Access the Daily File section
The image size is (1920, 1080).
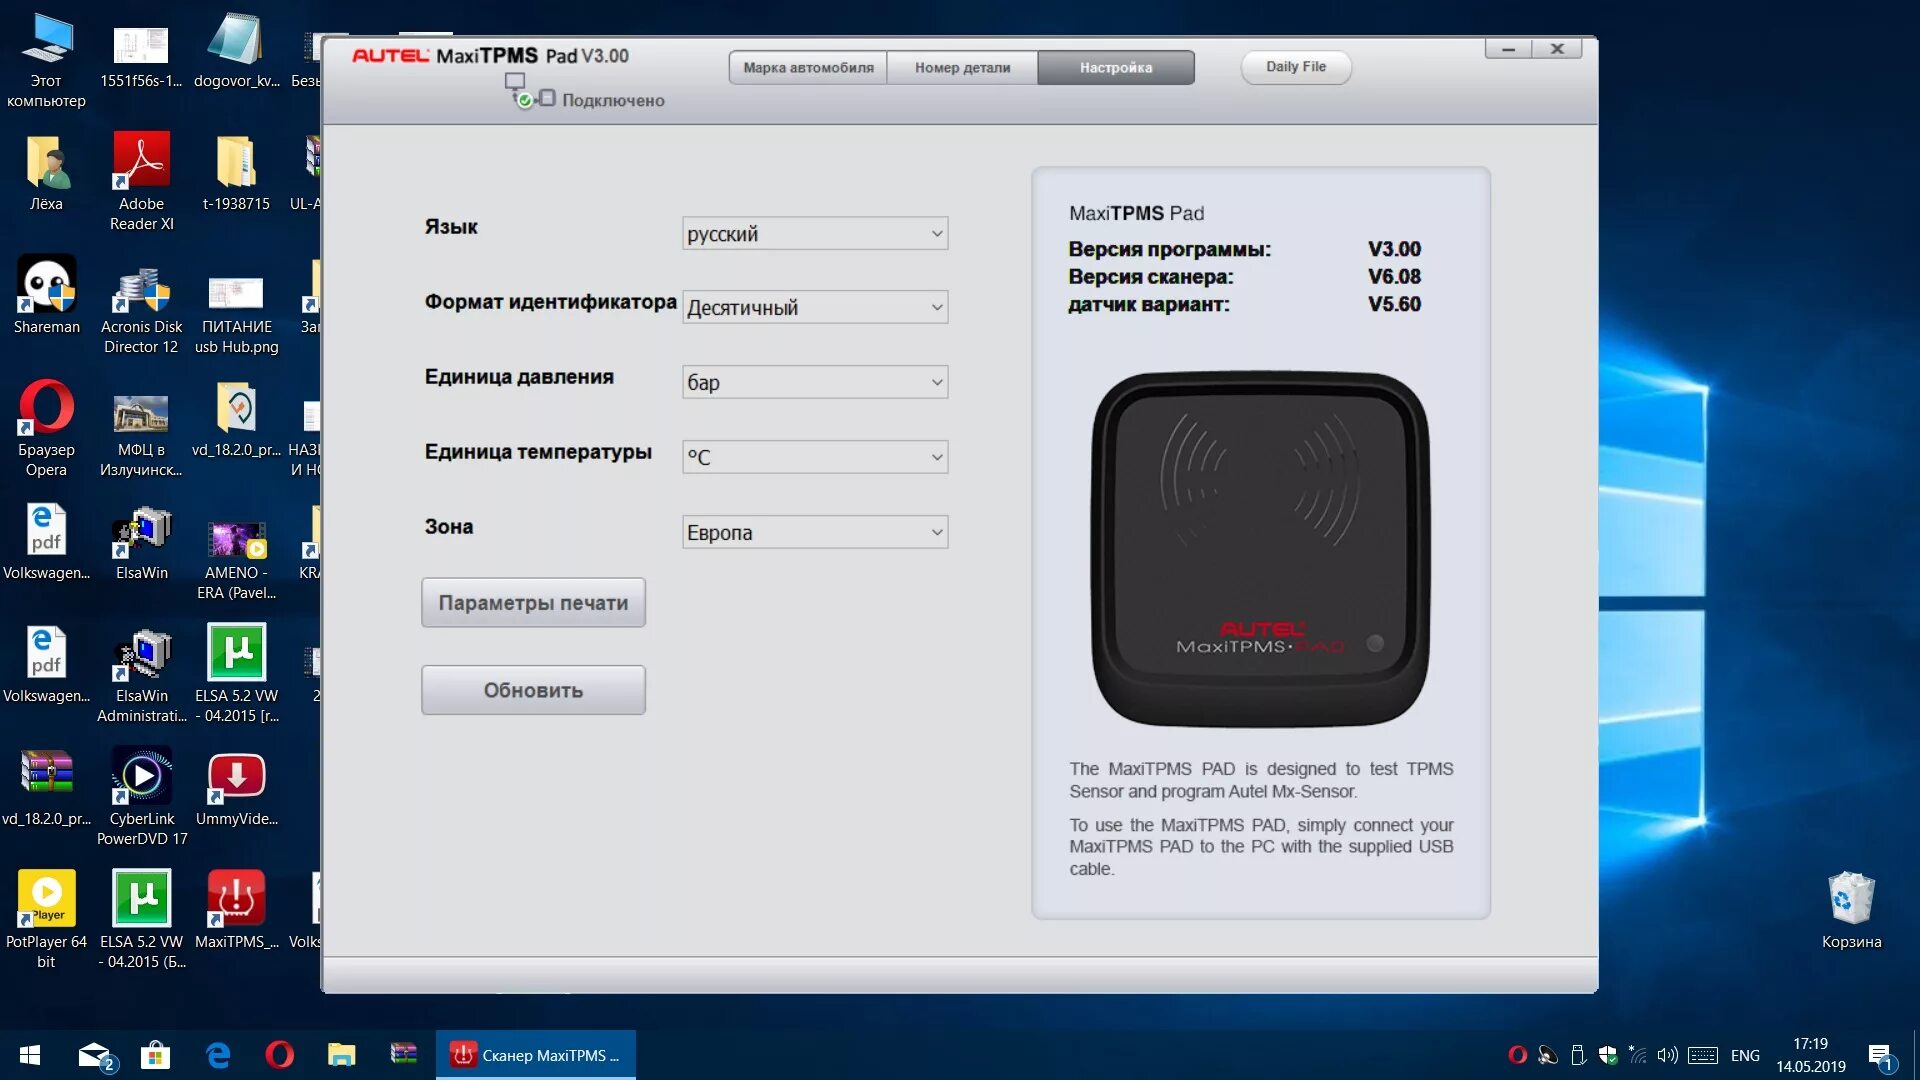click(x=1296, y=67)
